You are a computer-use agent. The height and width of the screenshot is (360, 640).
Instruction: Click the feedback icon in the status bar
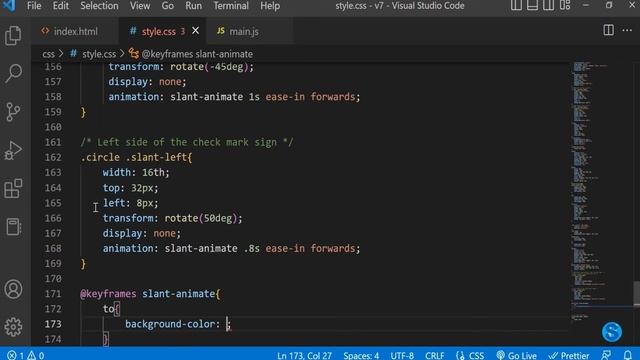tap(606, 355)
